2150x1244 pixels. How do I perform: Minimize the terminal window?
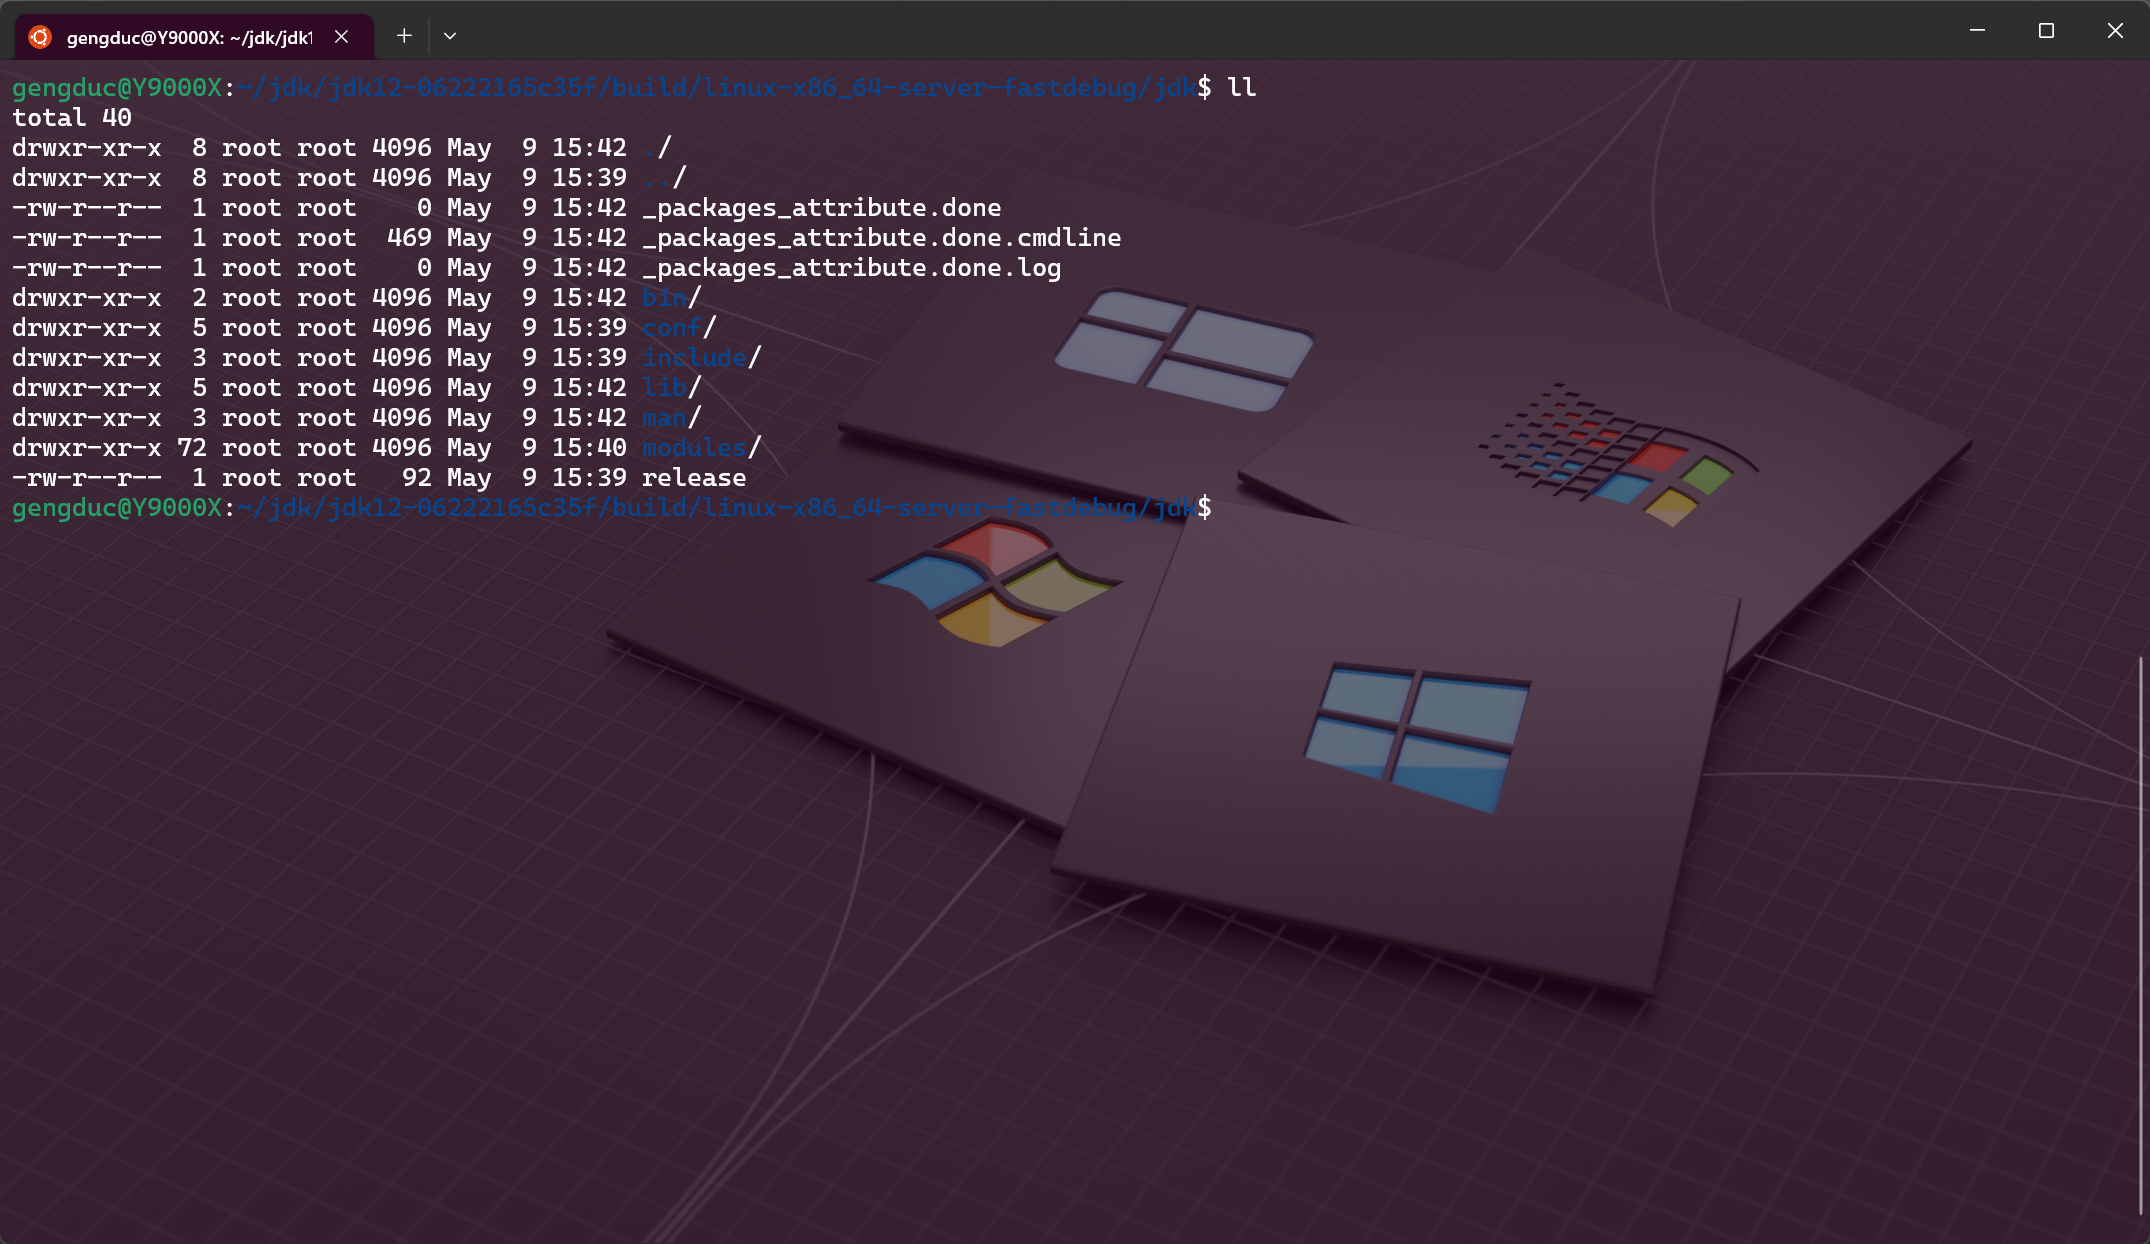click(1977, 31)
